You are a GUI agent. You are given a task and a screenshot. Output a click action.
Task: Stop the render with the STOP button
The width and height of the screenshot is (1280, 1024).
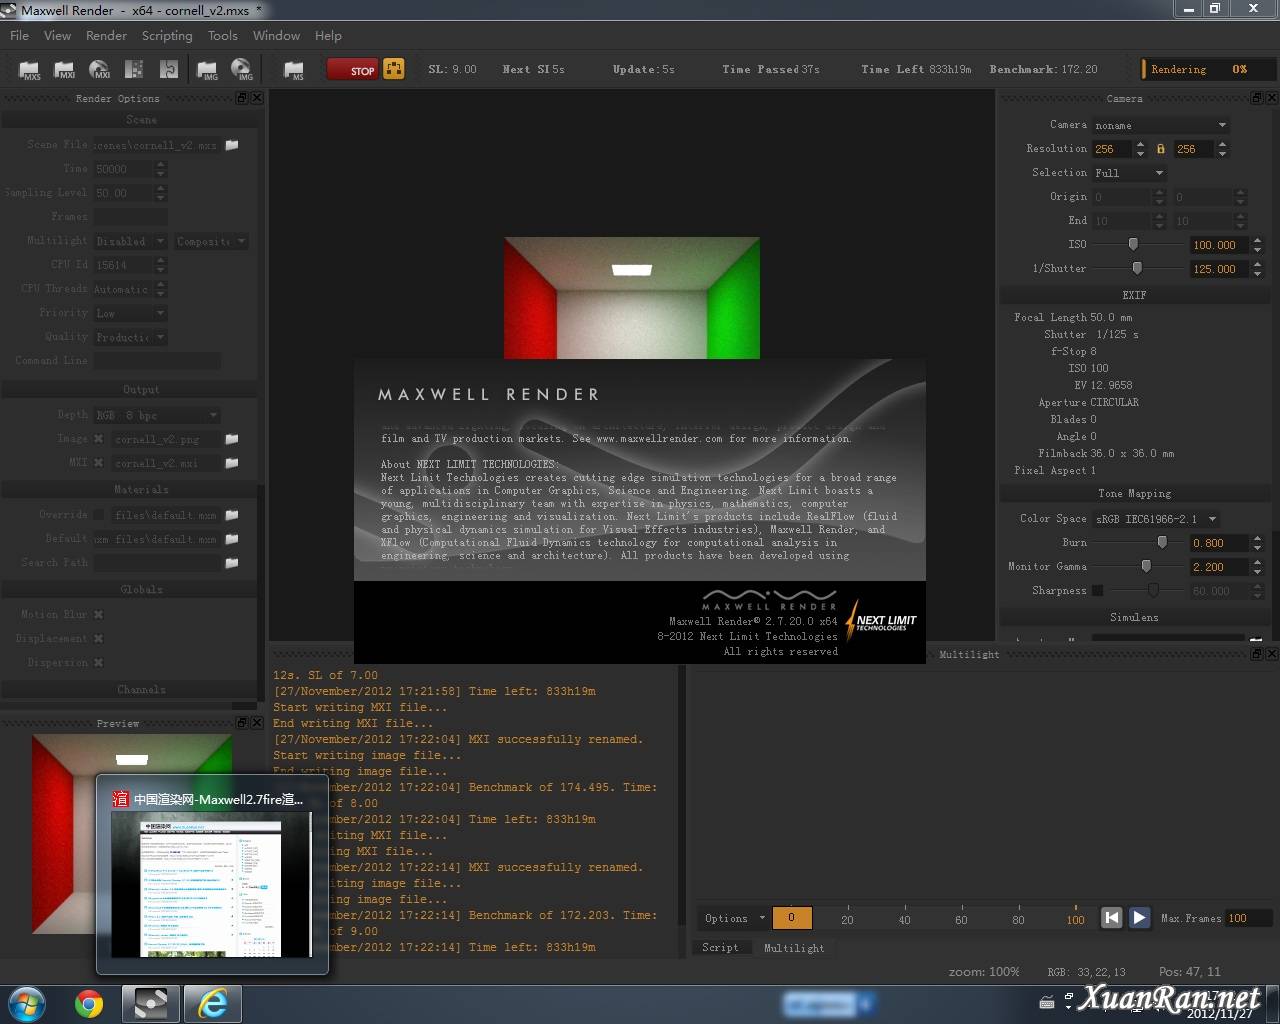[x=351, y=70]
